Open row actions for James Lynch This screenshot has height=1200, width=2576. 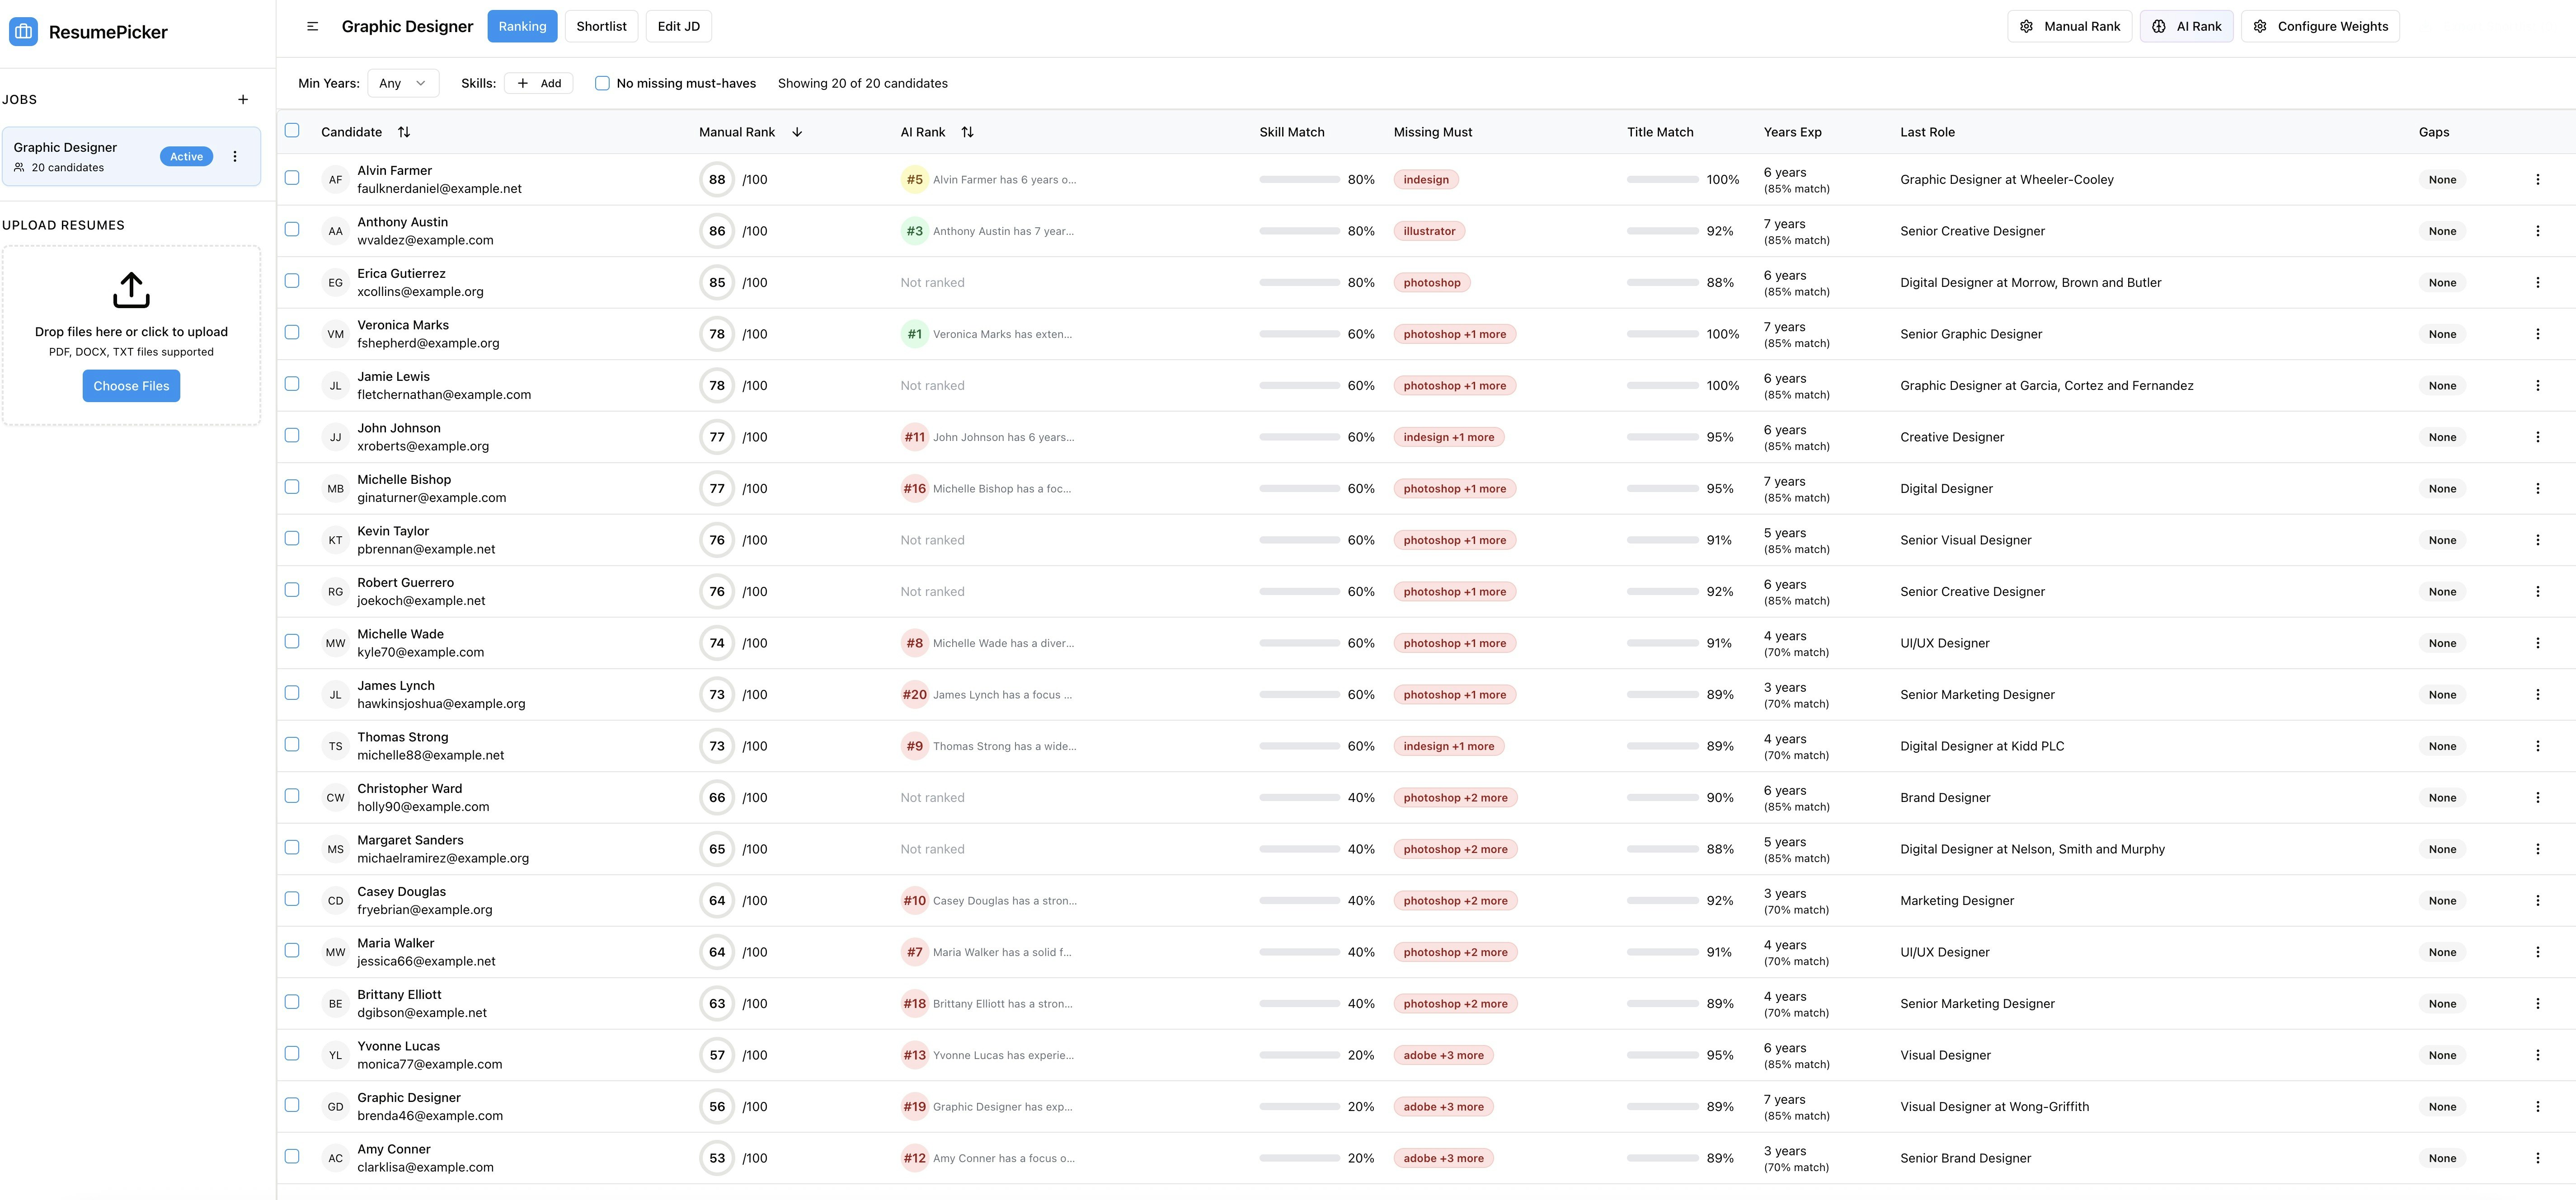click(x=2537, y=695)
